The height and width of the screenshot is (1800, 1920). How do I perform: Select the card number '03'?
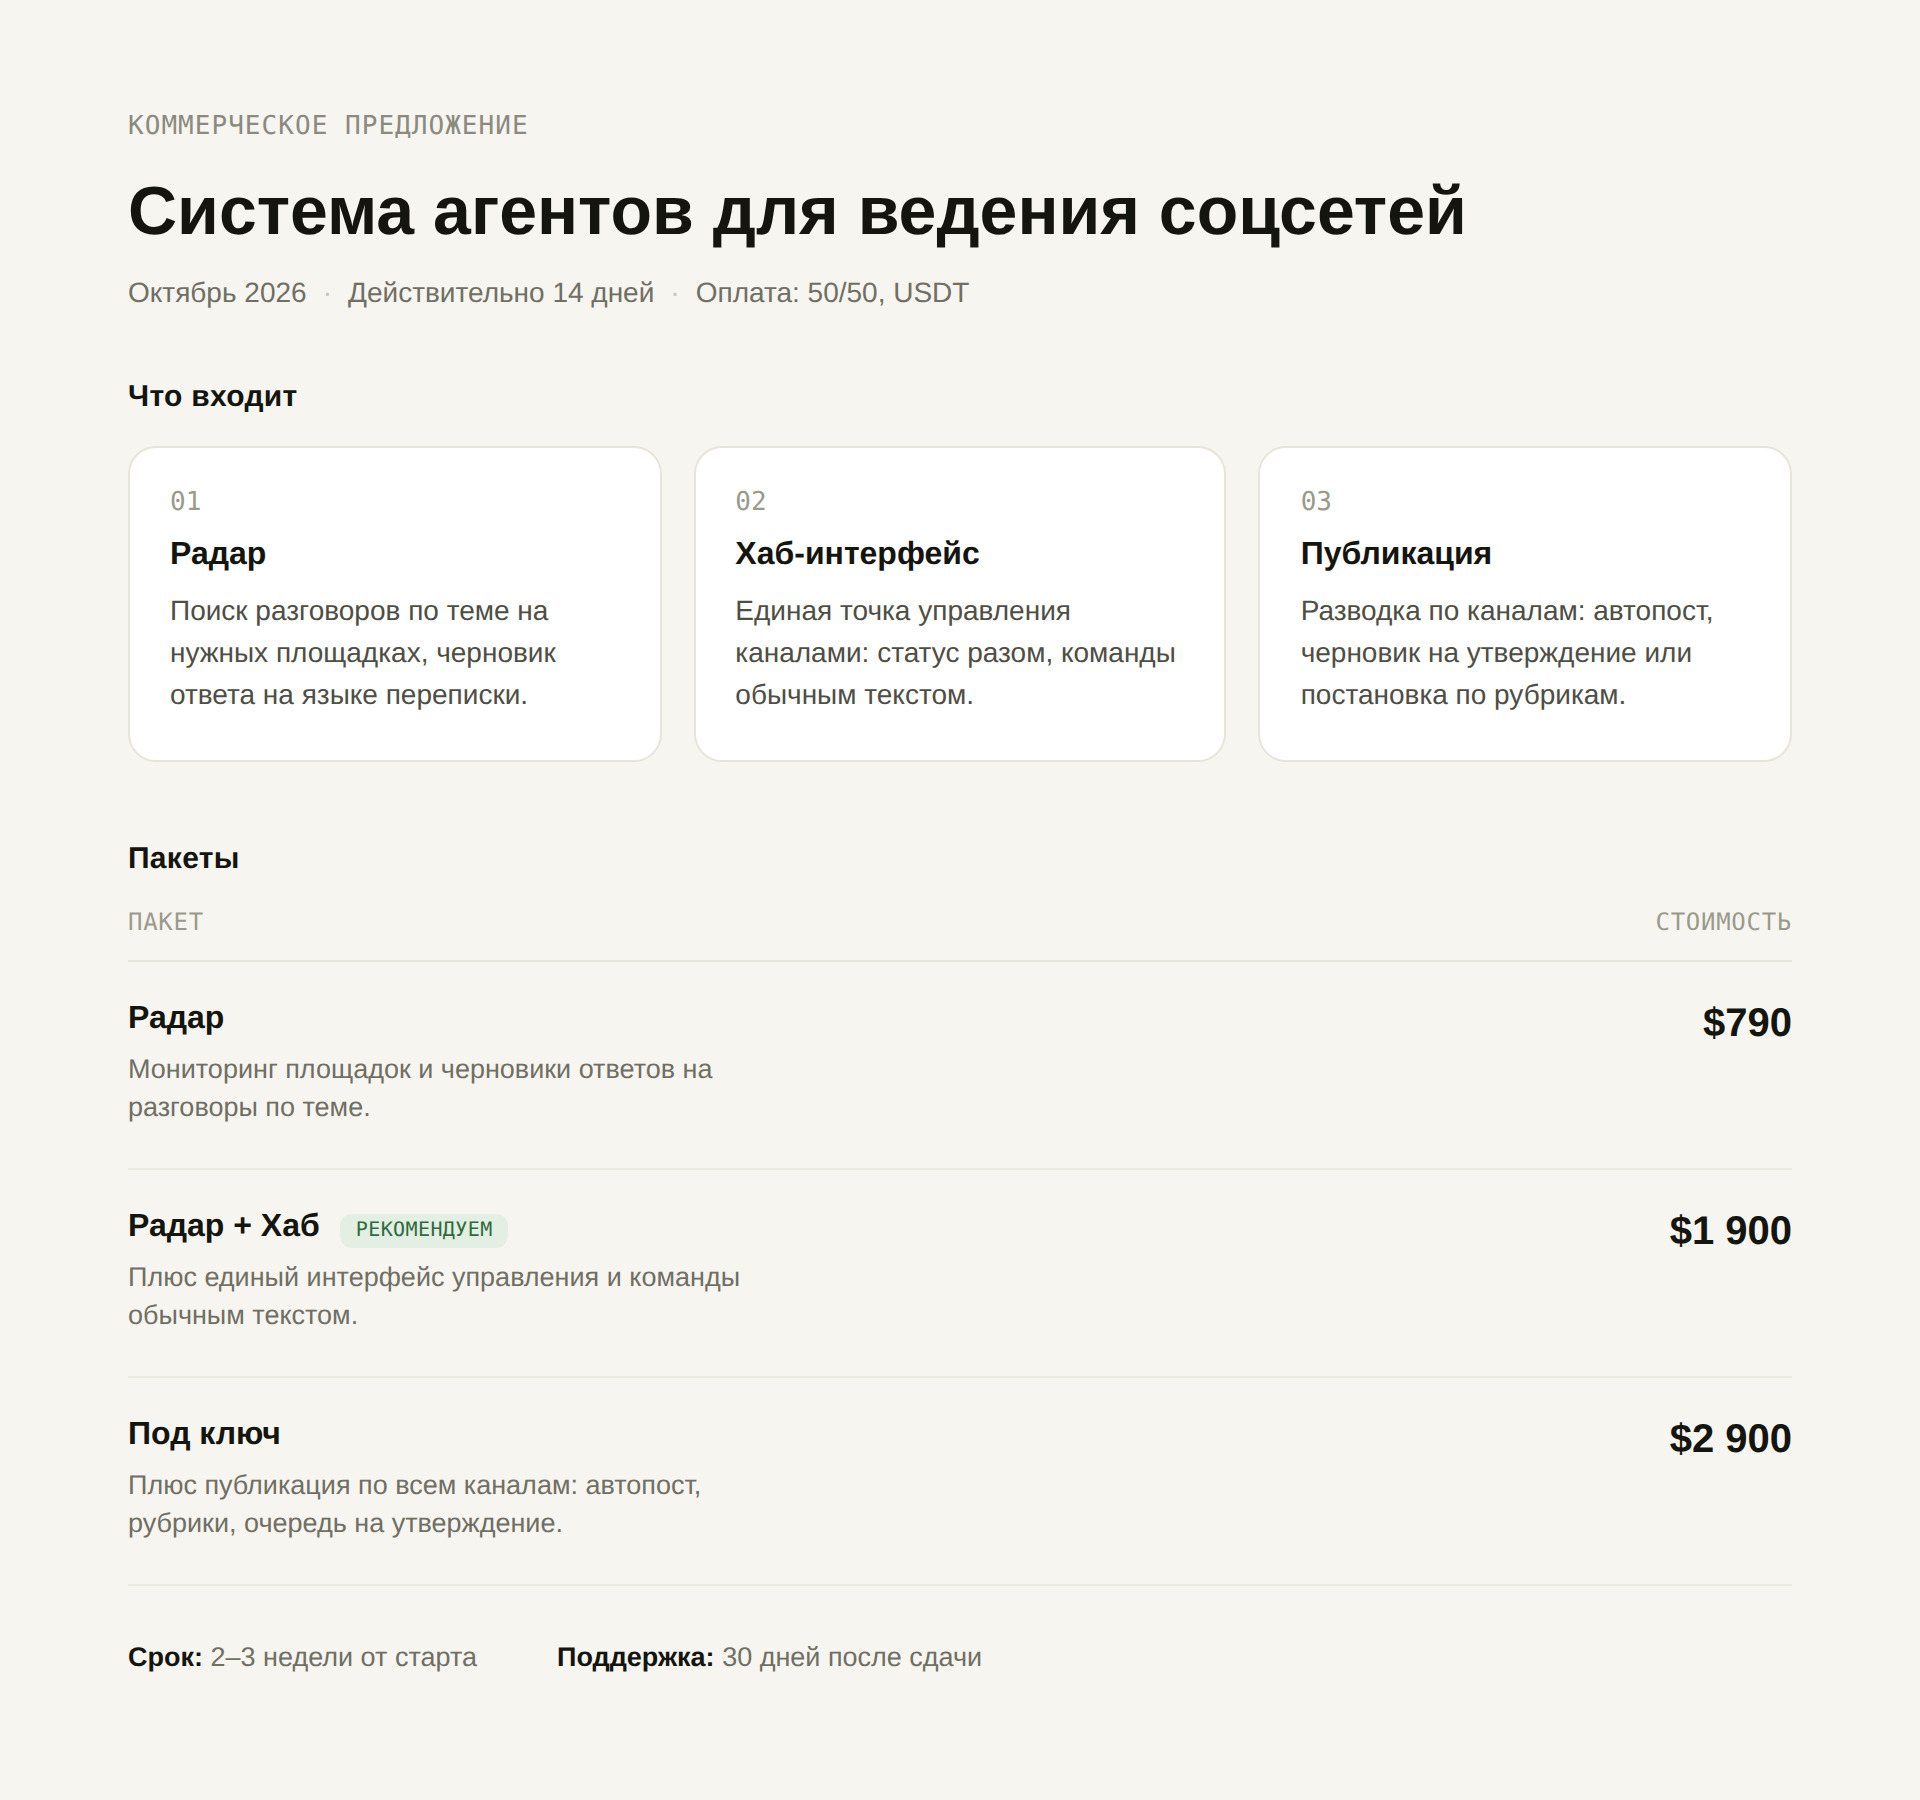coord(1316,501)
